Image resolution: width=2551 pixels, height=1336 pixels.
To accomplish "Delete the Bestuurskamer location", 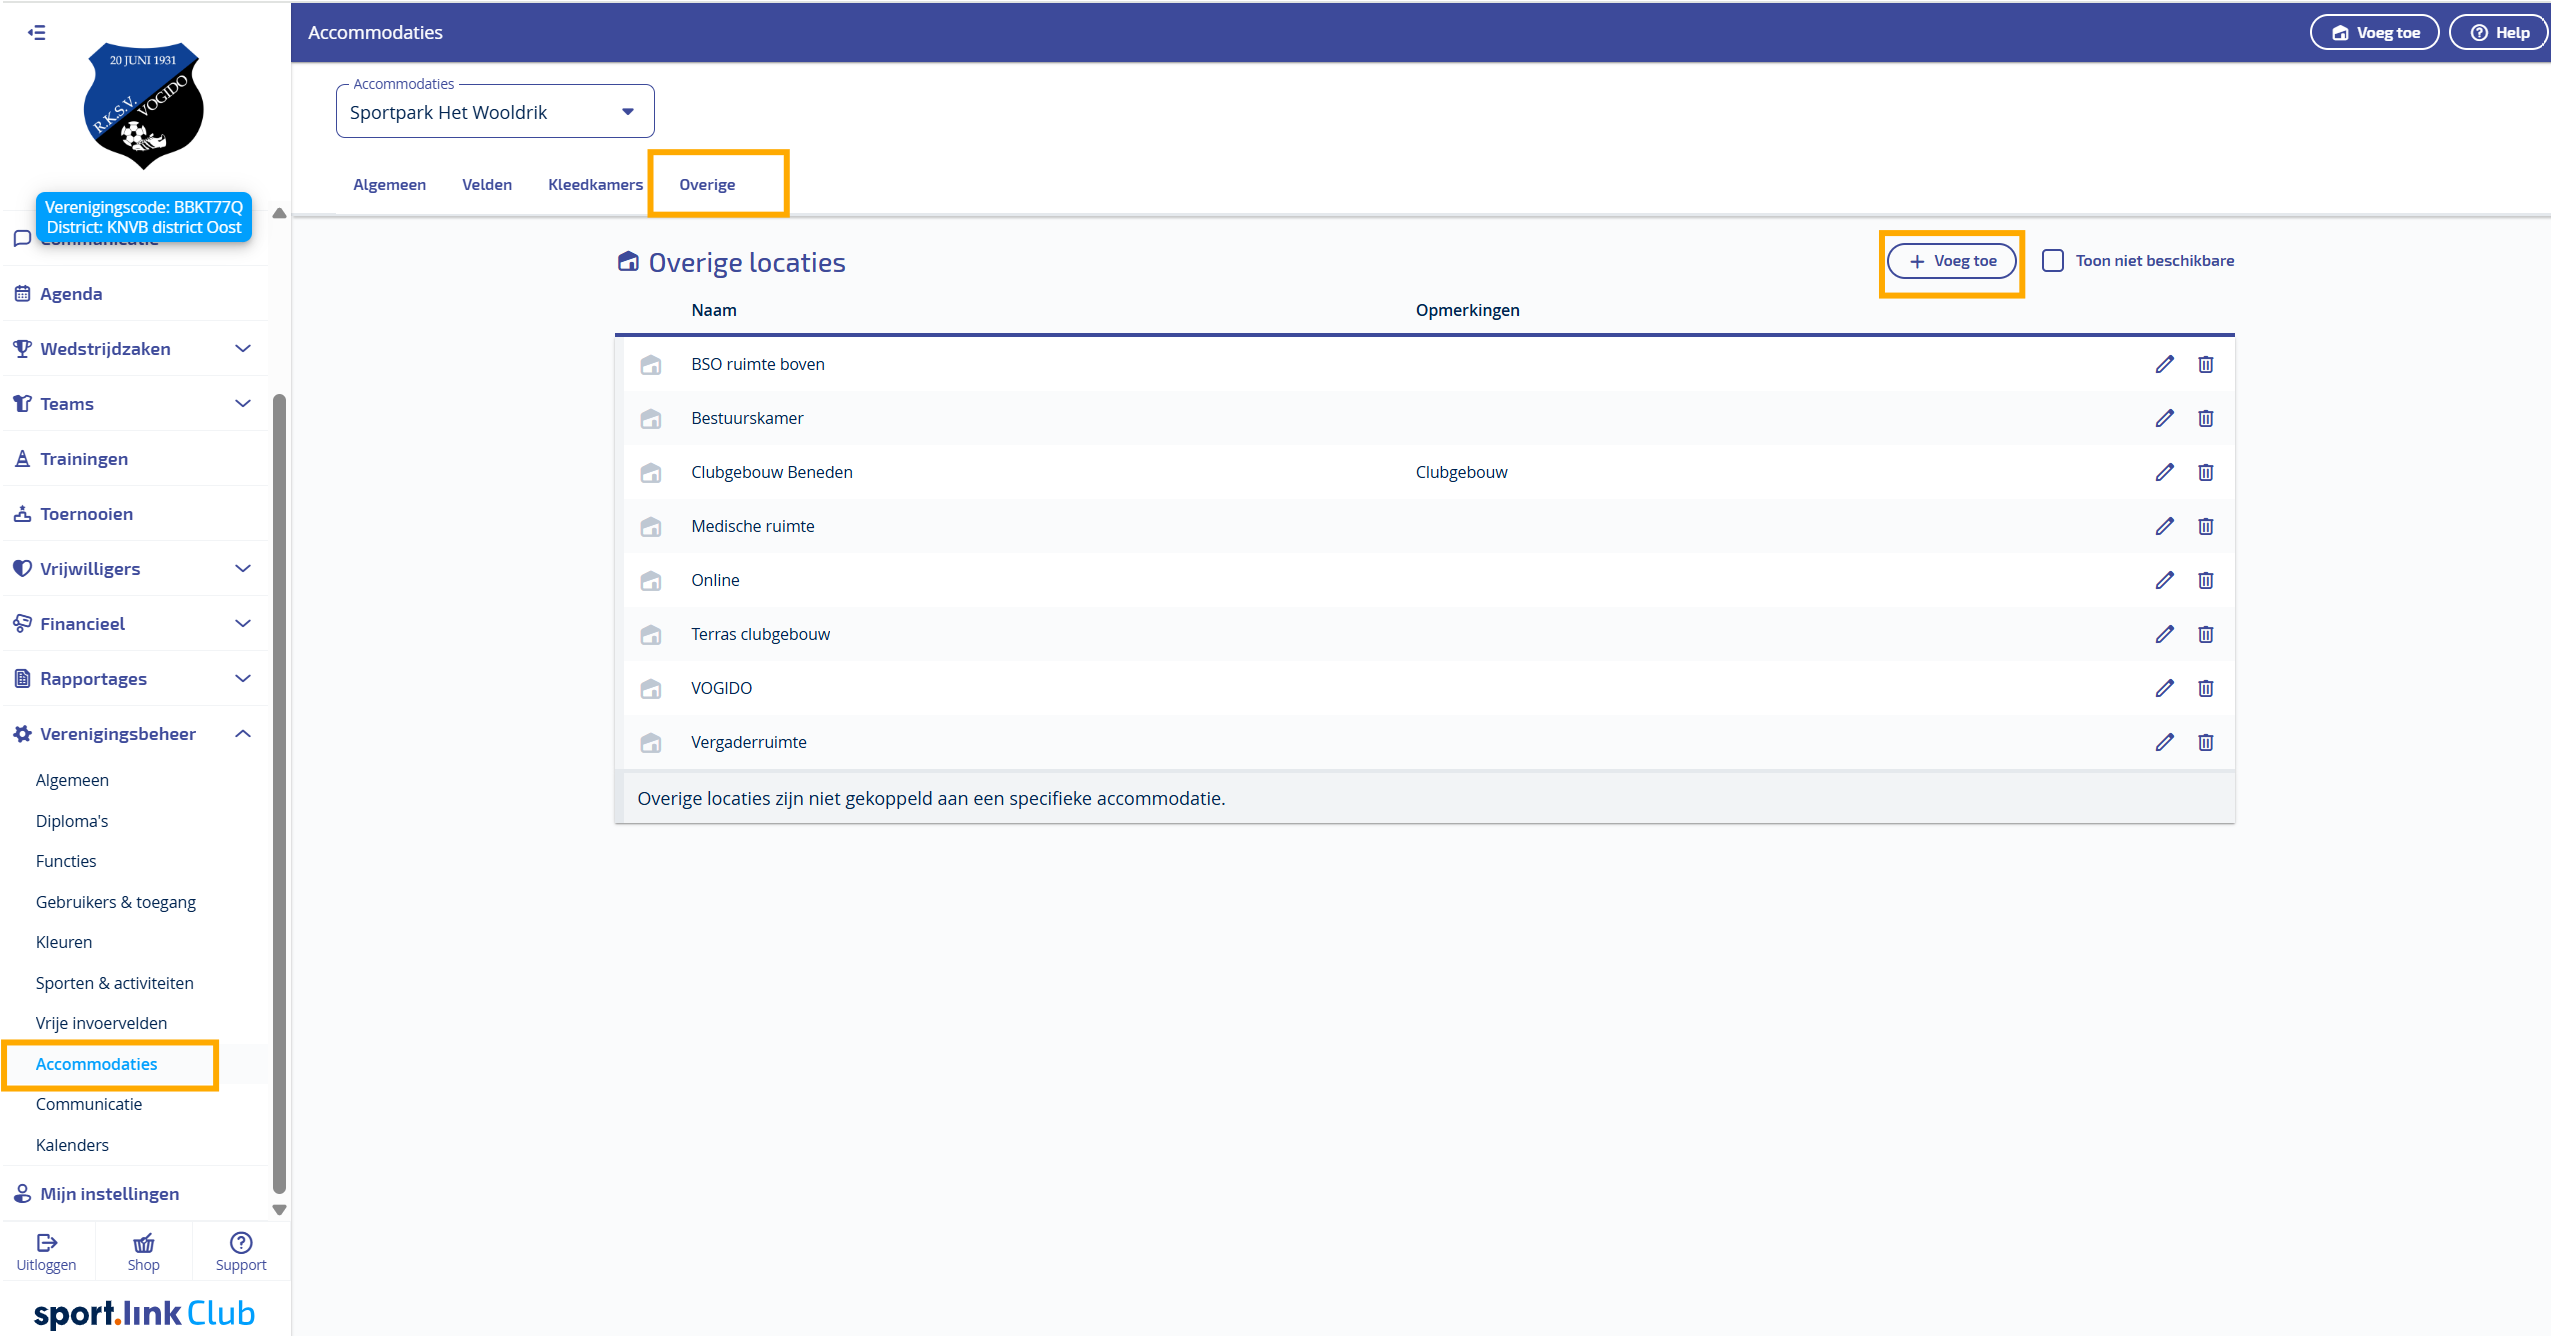I will tap(2205, 418).
